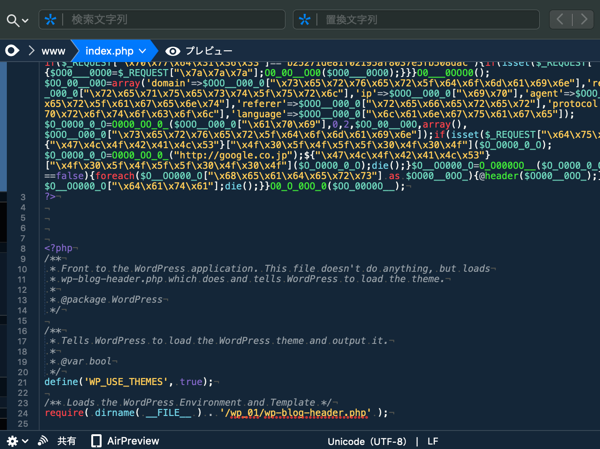Click the closing ?> tag on line 3
Image resolution: width=600 pixels, height=449 pixels.
tap(50, 196)
